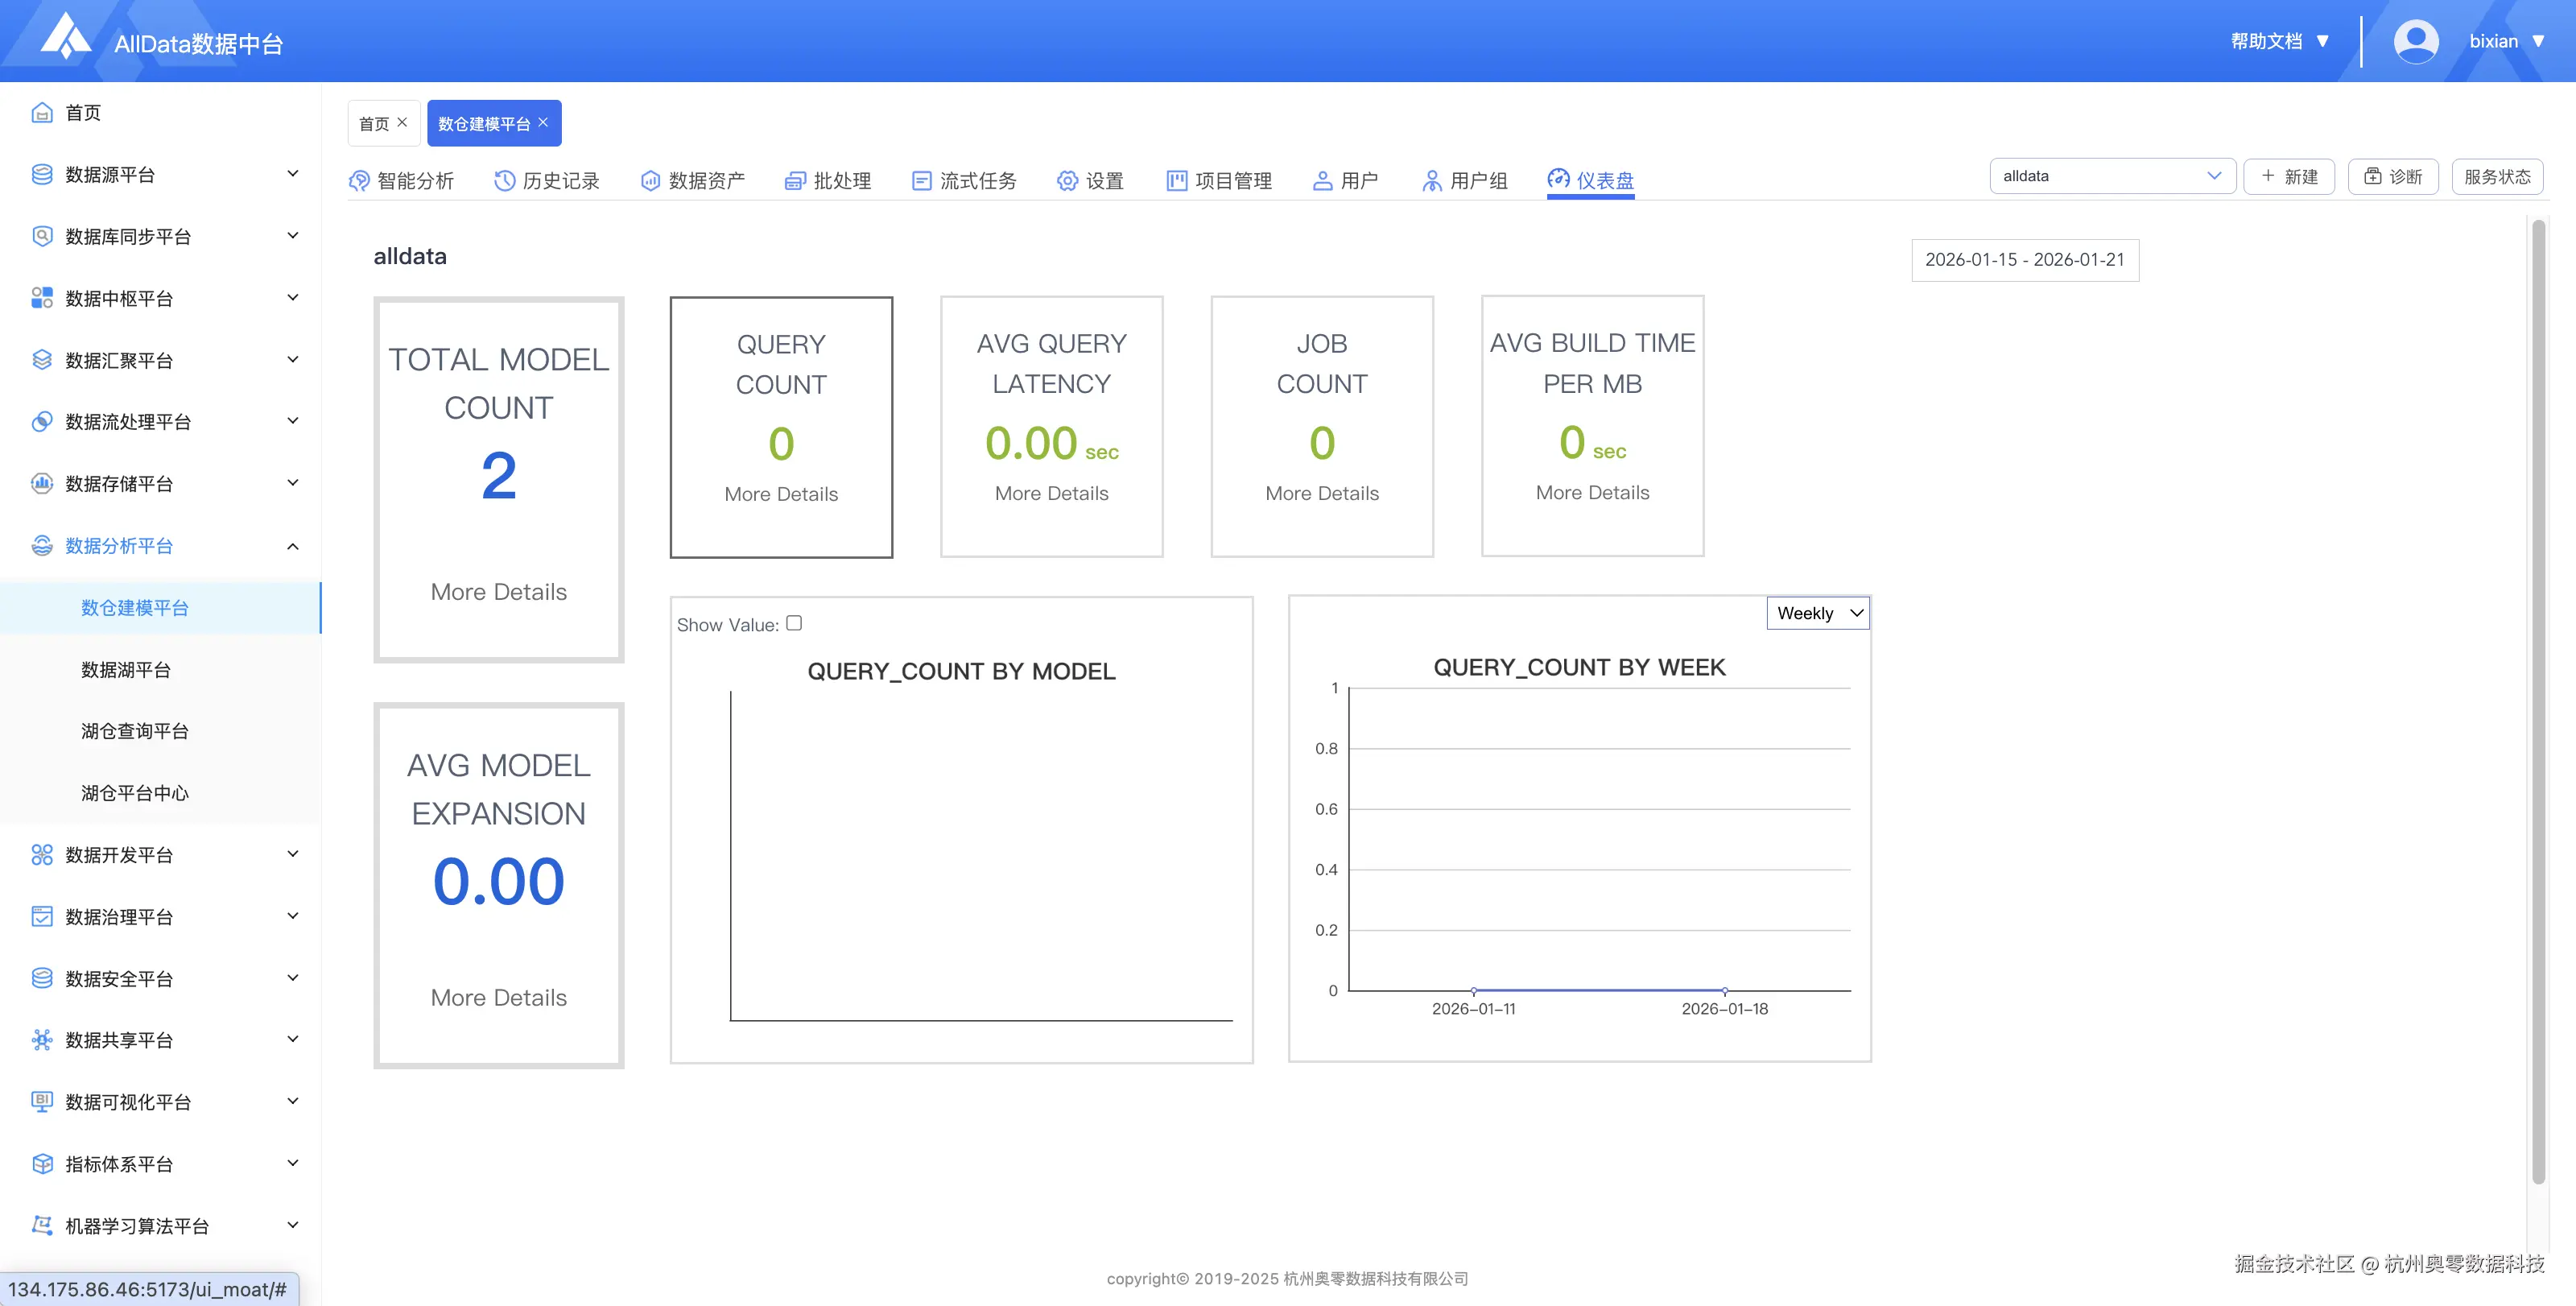The image size is (2576, 1306).
Task: Open 智能分析 tab icon
Action: (x=359, y=181)
